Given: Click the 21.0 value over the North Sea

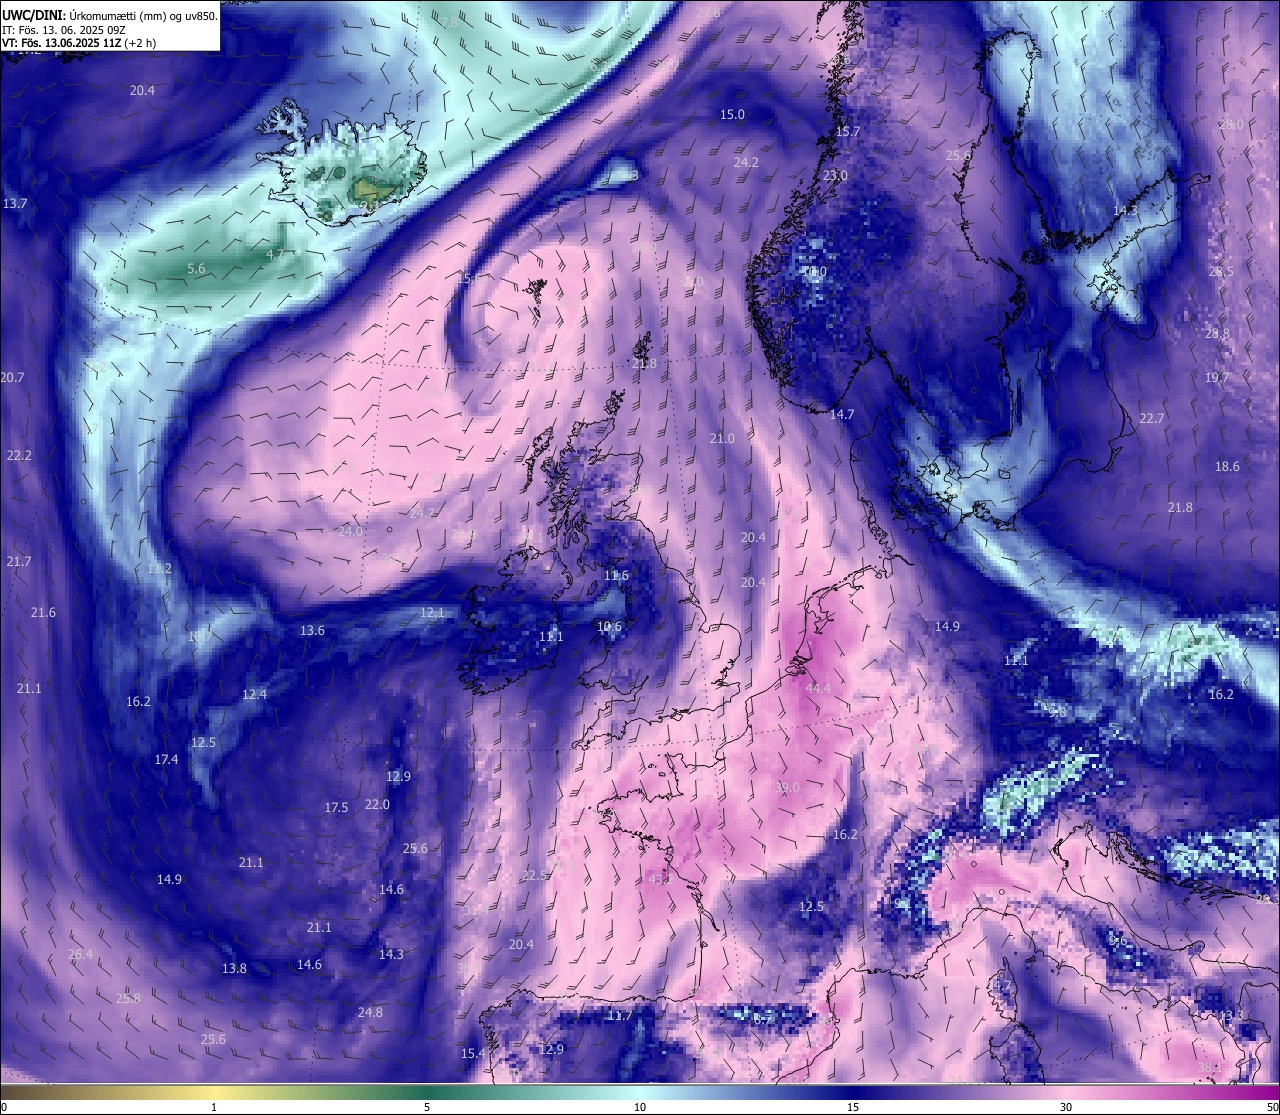Looking at the screenshot, I should click(x=722, y=438).
